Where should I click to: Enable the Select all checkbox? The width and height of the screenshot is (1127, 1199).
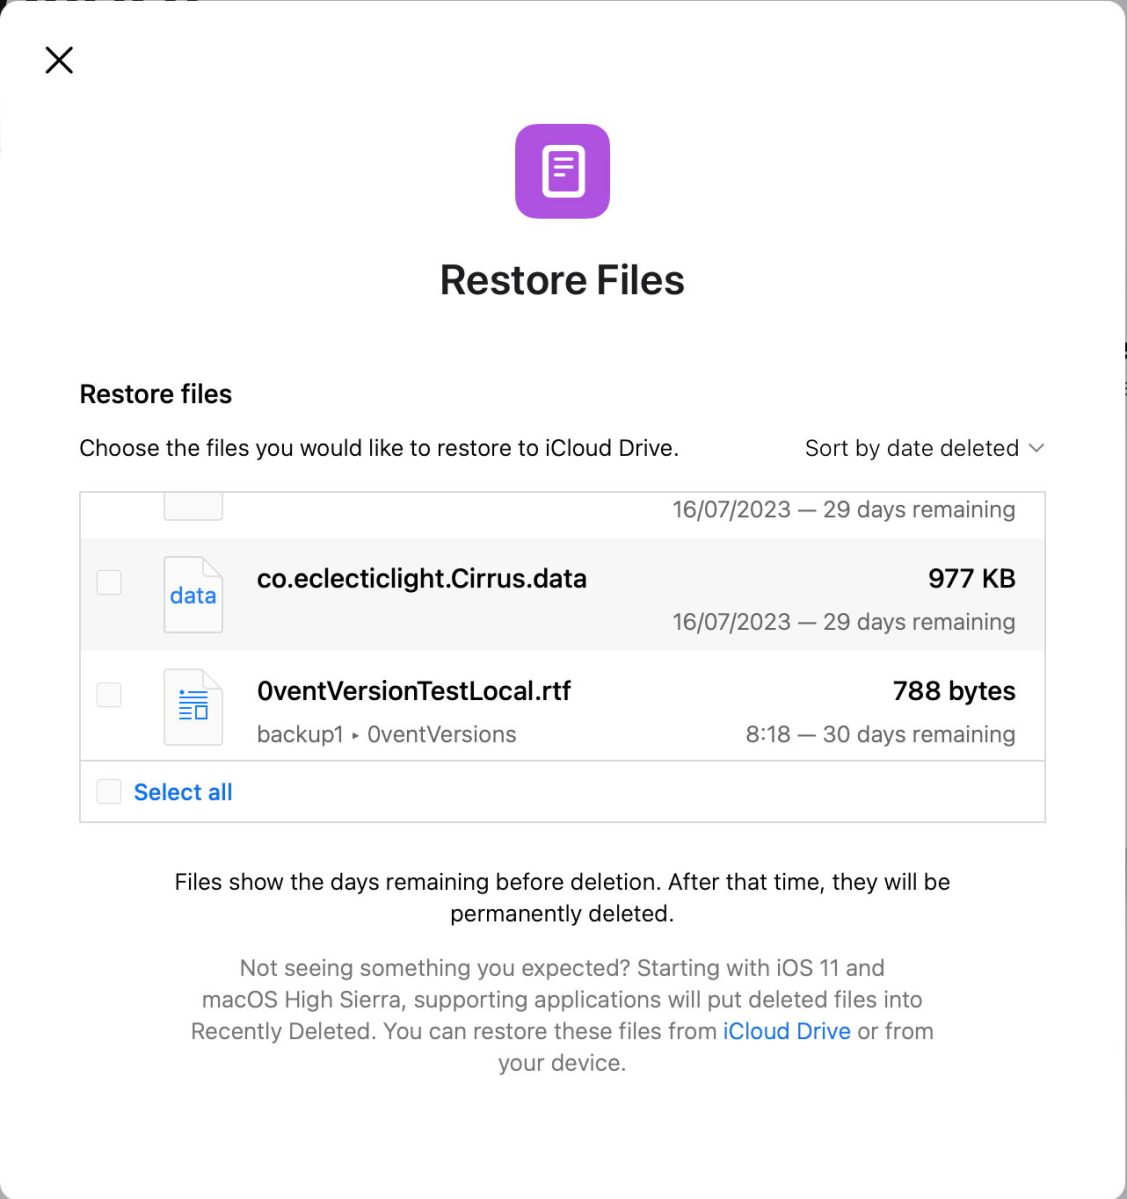coord(108,791)
